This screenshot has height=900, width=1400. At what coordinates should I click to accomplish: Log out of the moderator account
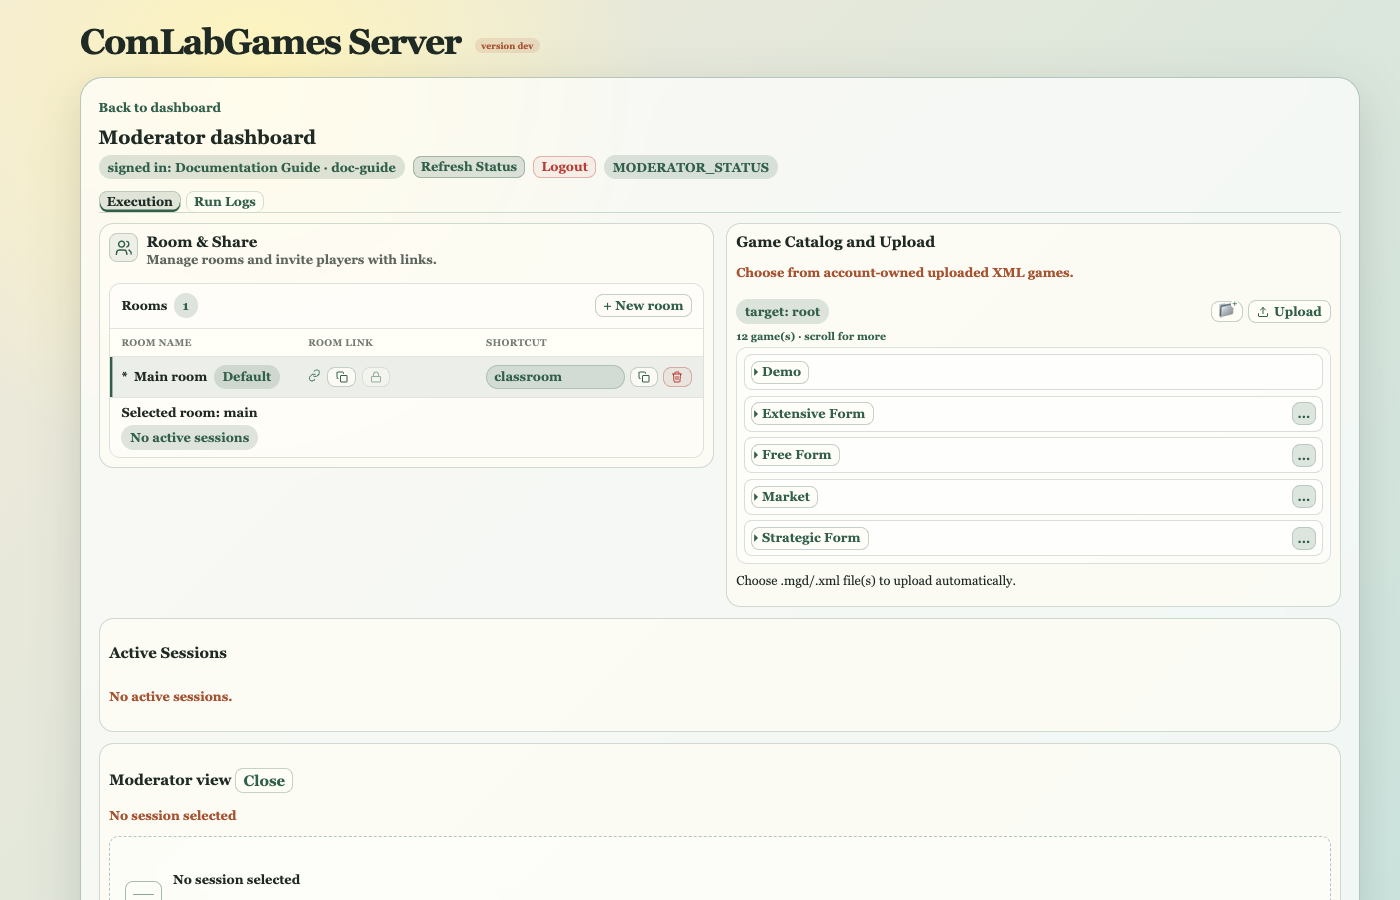564,167
